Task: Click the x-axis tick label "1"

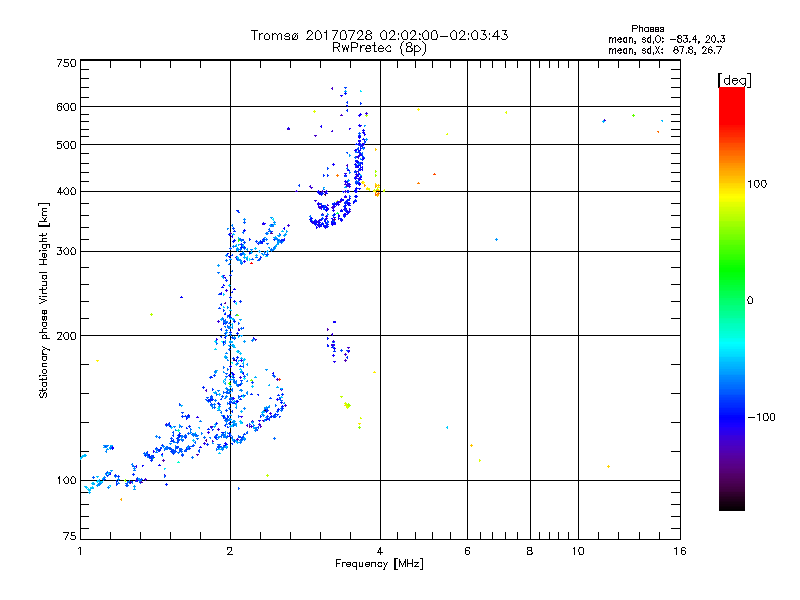Action: point(80,551)
